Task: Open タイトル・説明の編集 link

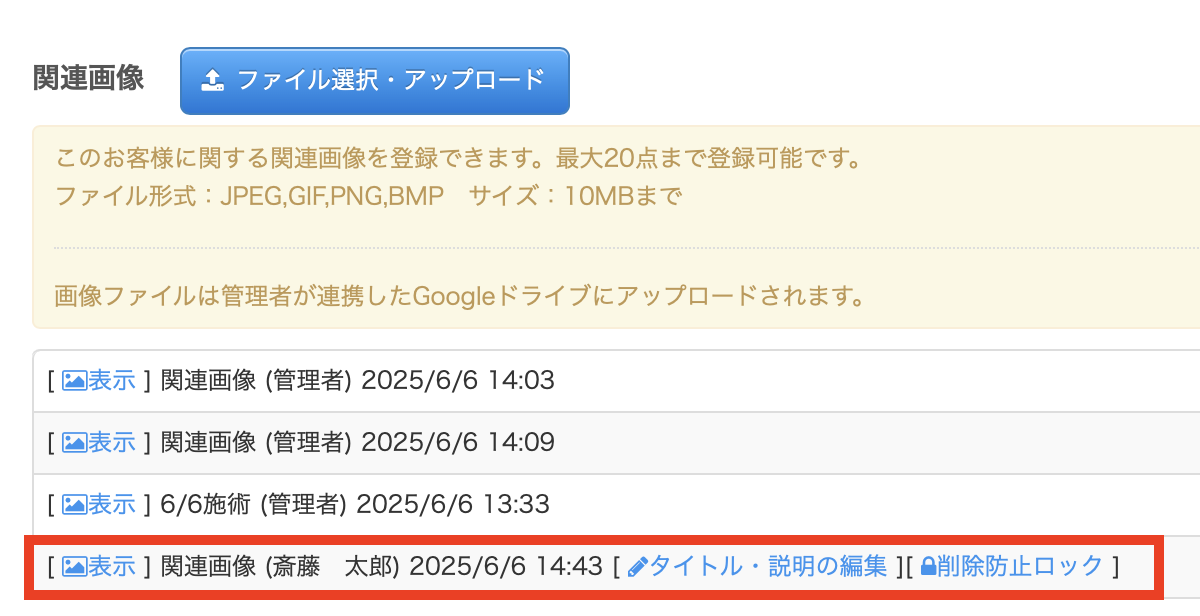Action: tap(768, 567)
